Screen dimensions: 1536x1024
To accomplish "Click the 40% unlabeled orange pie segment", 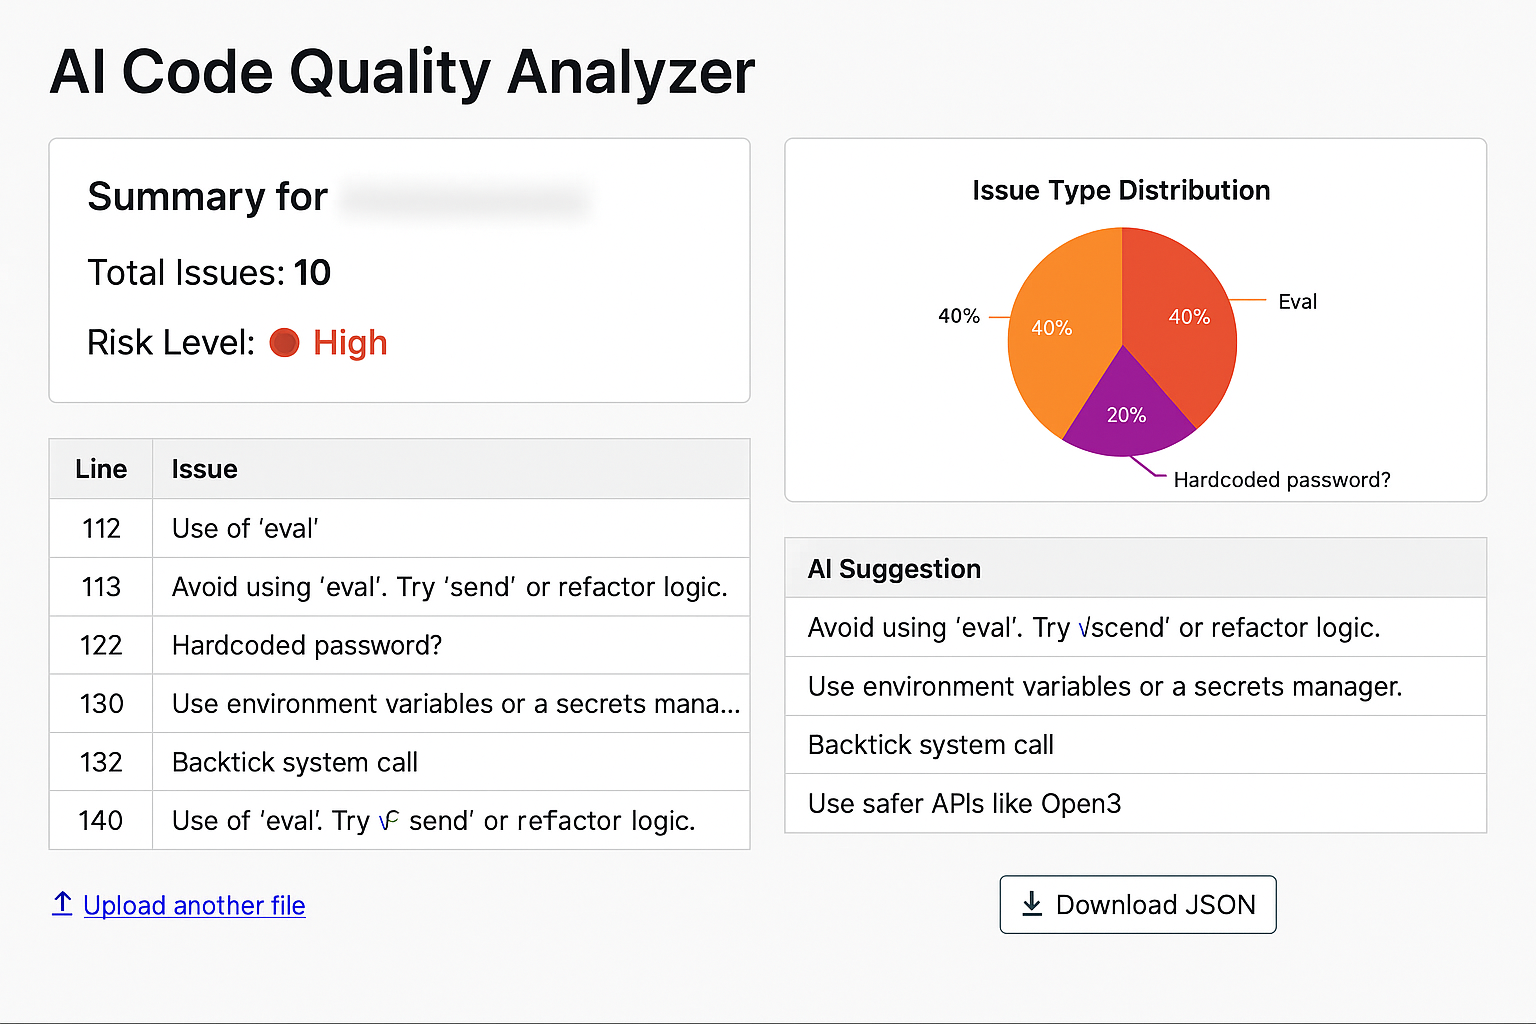I will point(1052,327).
